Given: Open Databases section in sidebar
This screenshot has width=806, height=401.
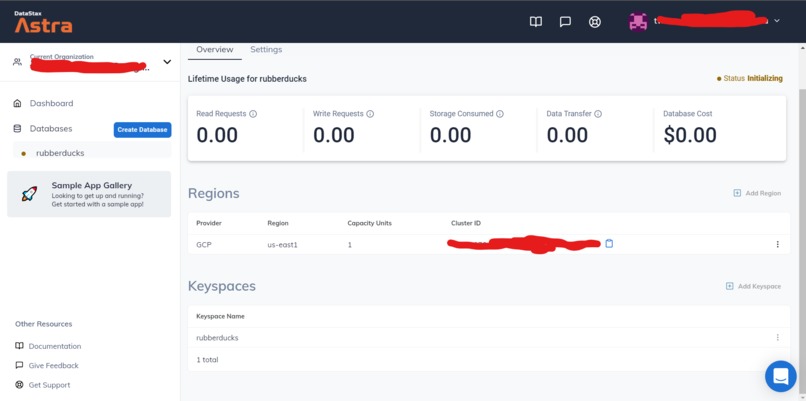Looking at the screenshot, I should point(51,129).
